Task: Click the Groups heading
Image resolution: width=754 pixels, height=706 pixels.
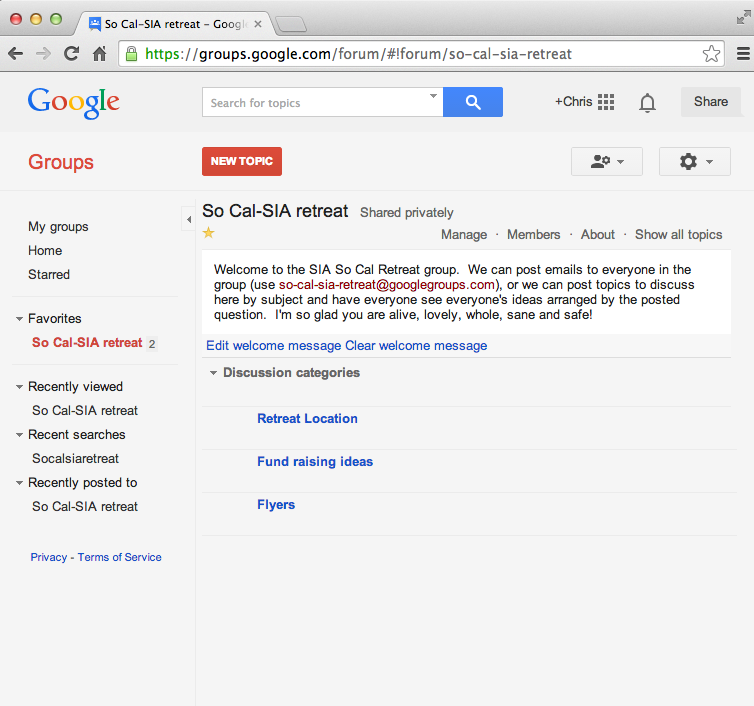Action: [61, 162]
